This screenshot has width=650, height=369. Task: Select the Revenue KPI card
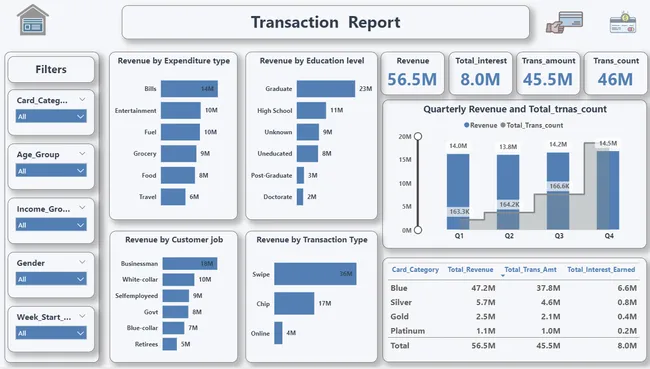[x=412, y=73]
